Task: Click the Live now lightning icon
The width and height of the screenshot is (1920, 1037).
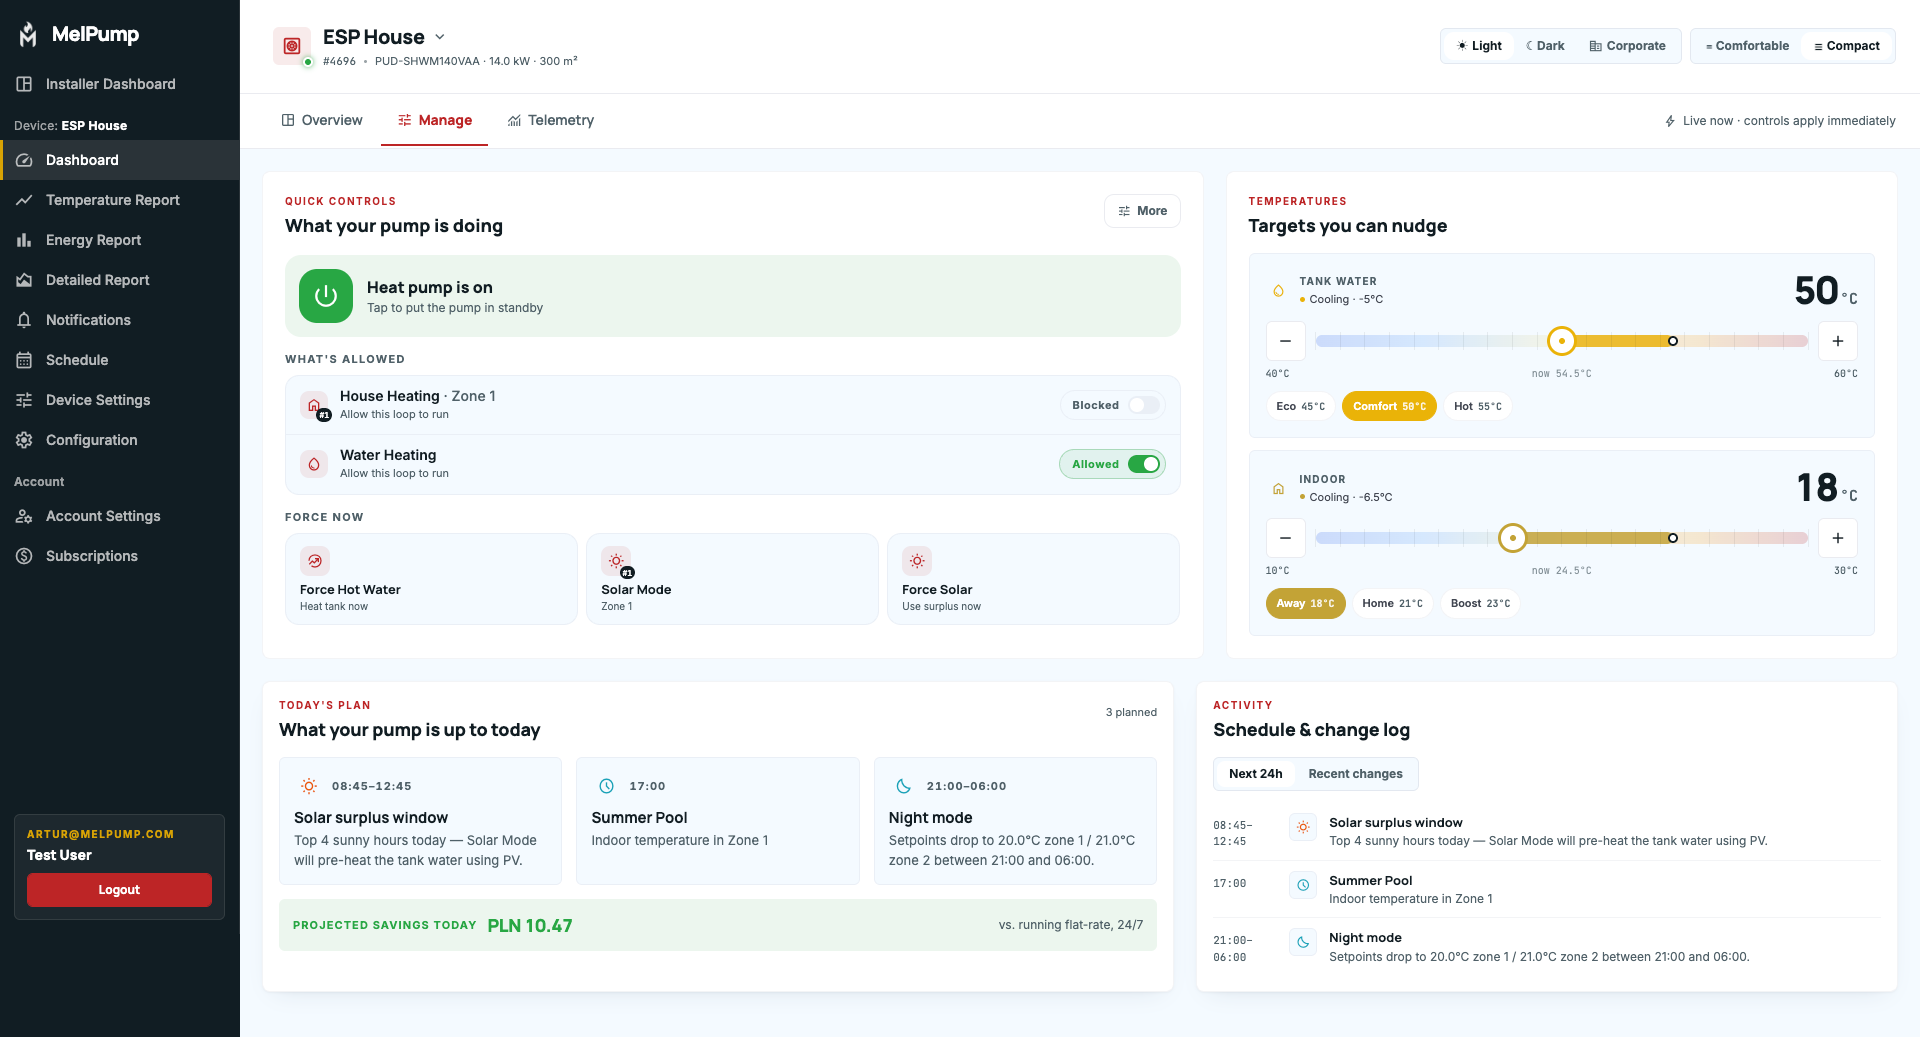Action: [1670, 121]
